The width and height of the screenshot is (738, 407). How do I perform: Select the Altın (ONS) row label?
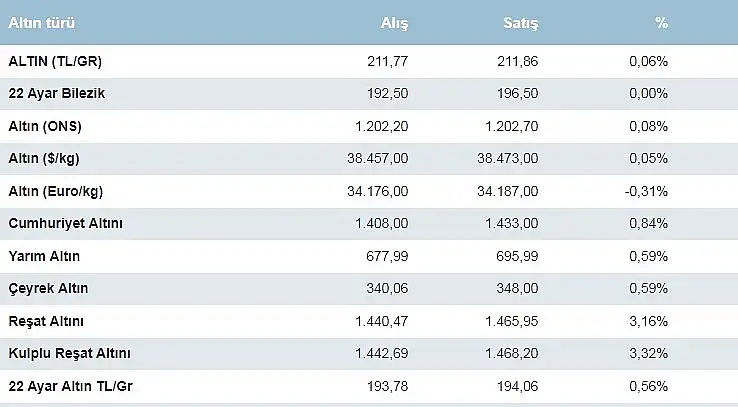(45, 126)
